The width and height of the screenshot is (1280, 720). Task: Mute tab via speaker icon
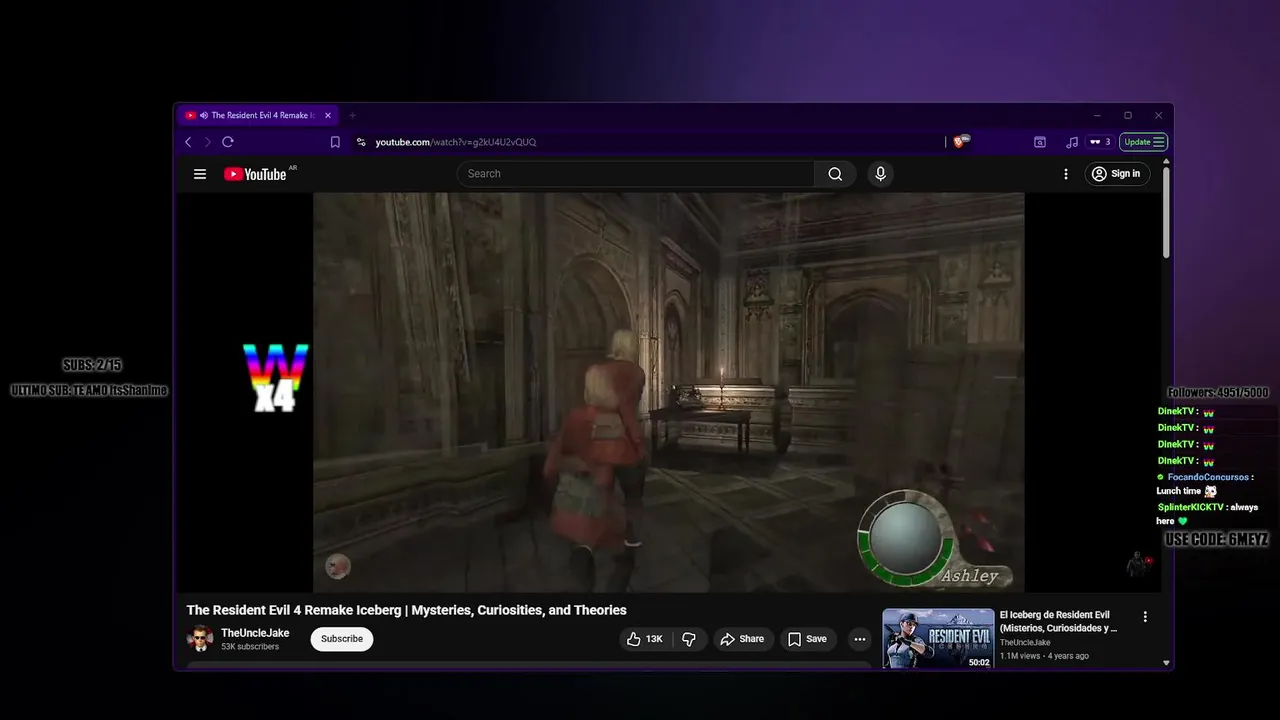point(204,116)
